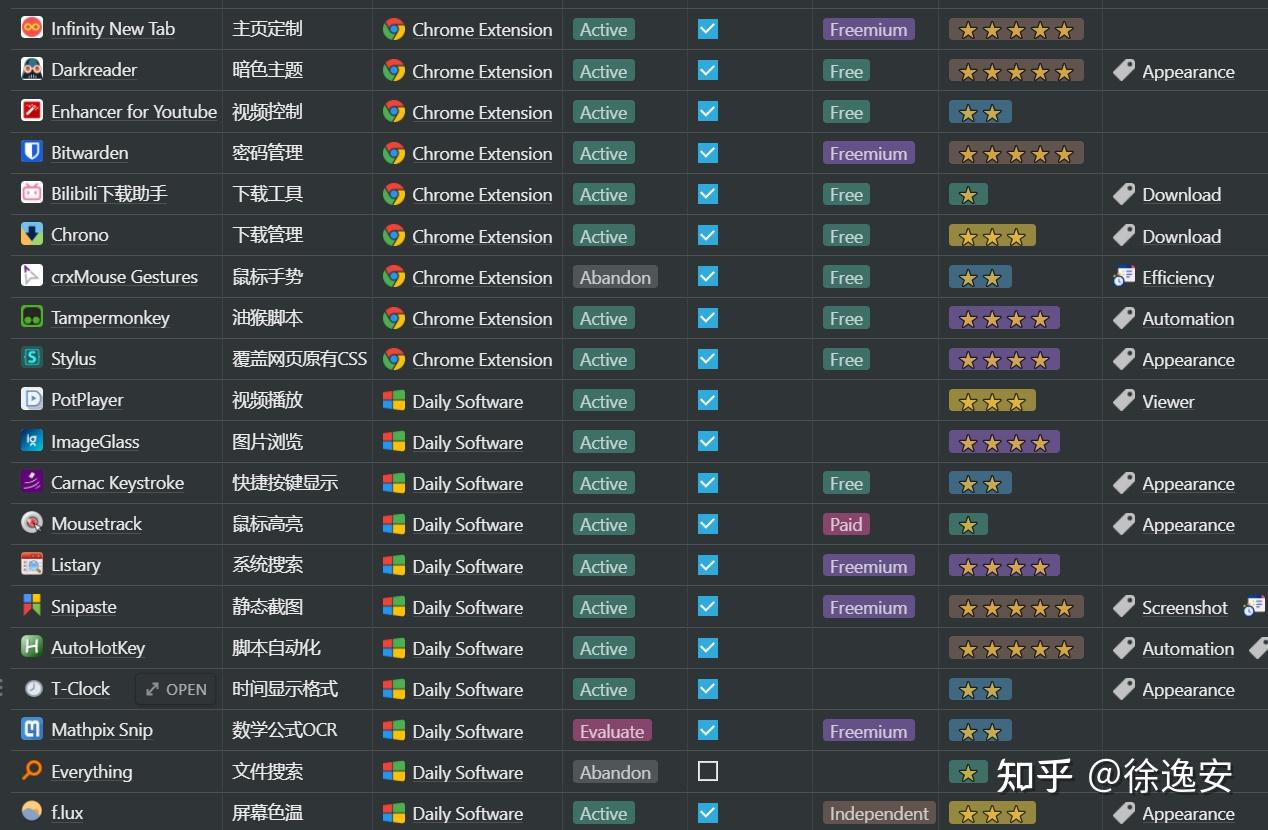Image resolution: width=1268 pixels, height=830 pixels.
Task: Open the T-Clock page with OPEN button
Action: tap(176, 689)
